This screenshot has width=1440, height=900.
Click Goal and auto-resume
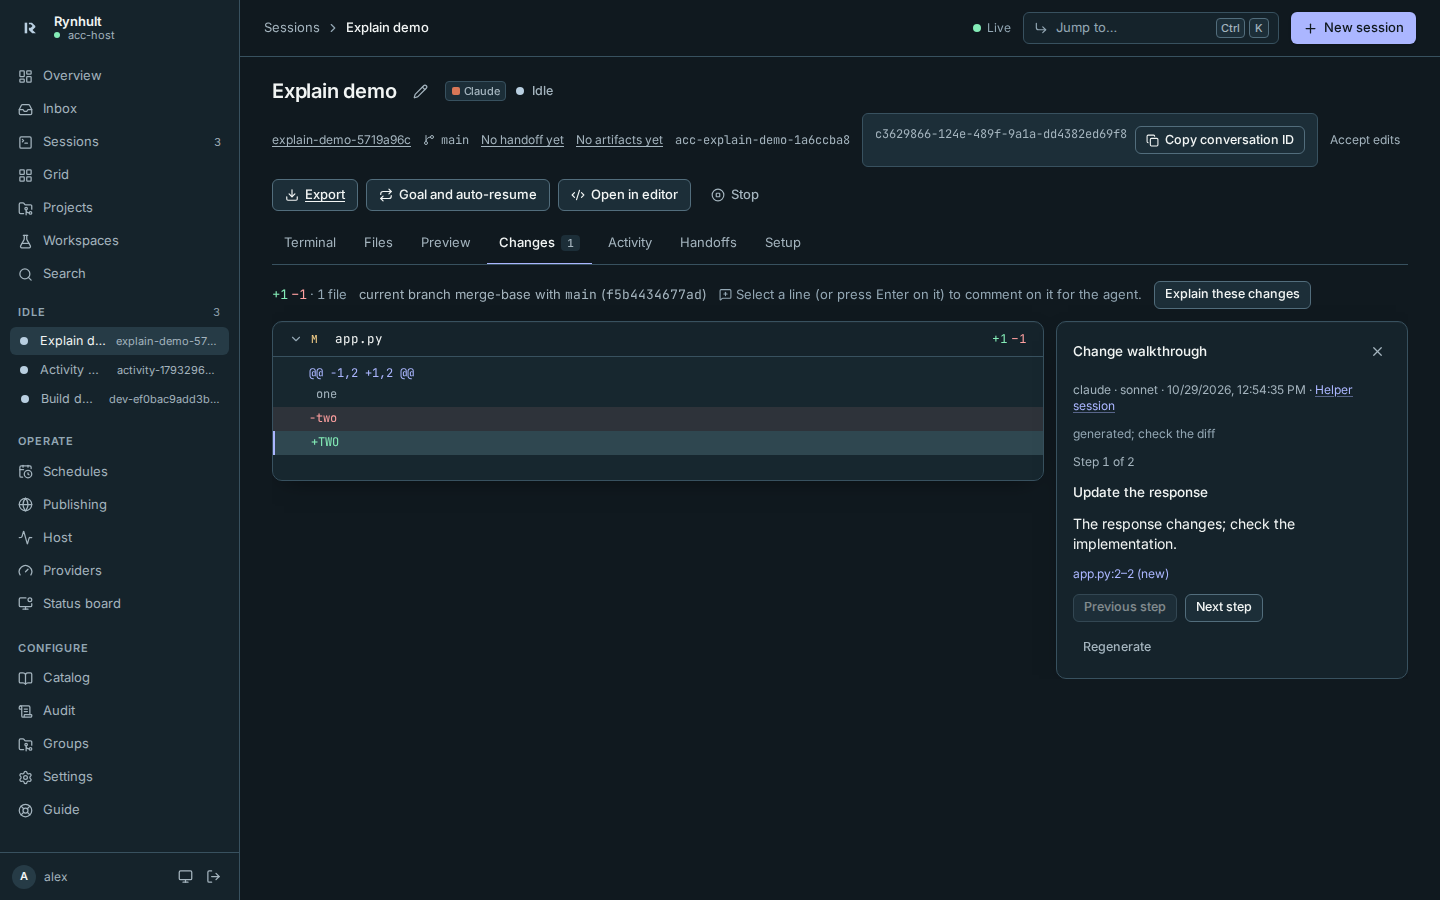(x=458, y=195)
